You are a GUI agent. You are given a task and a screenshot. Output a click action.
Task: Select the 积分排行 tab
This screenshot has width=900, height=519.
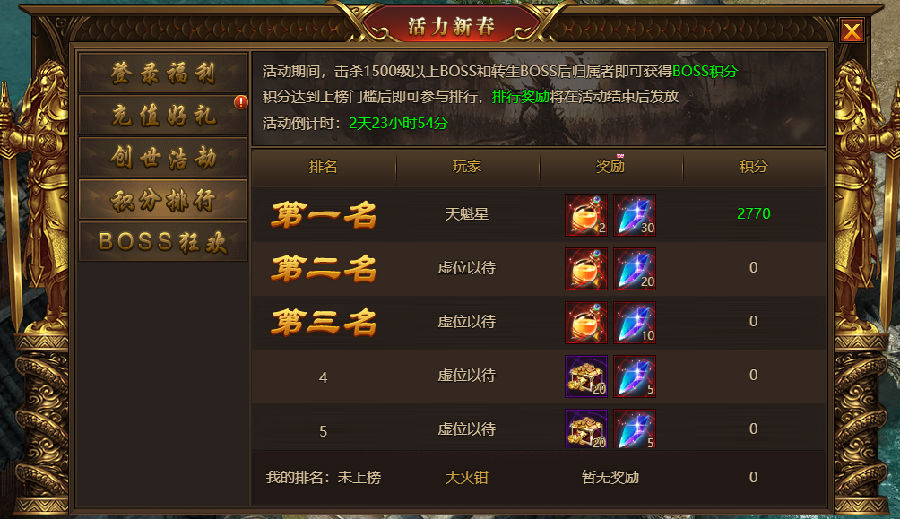point(163,200)
